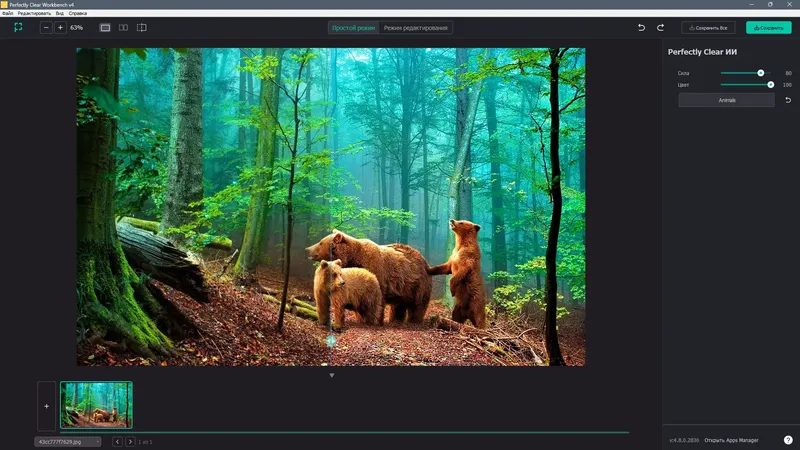Viewport: 800px width, 450px height.
Task: Click the Цвет value 100
Action: [x=787, y=85]
